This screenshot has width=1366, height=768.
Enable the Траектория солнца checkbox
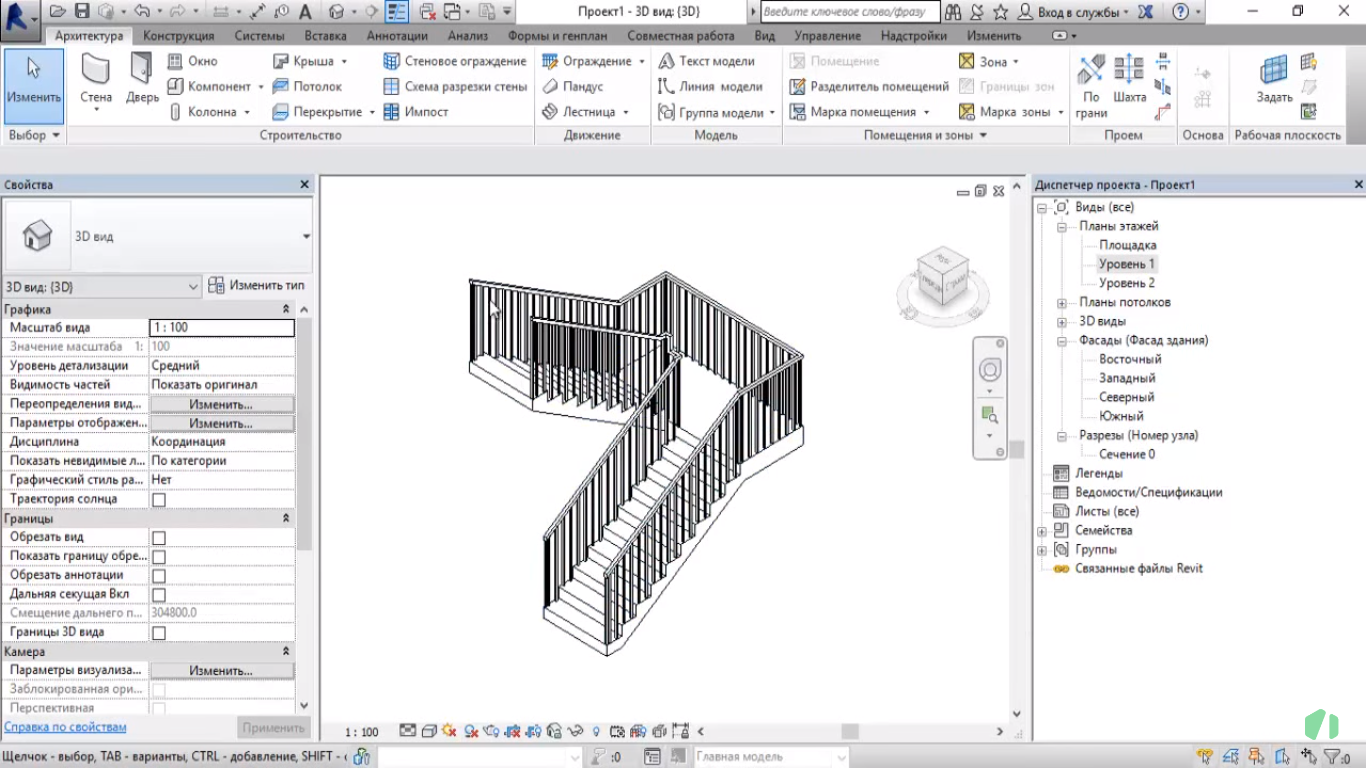coord(158,500)
